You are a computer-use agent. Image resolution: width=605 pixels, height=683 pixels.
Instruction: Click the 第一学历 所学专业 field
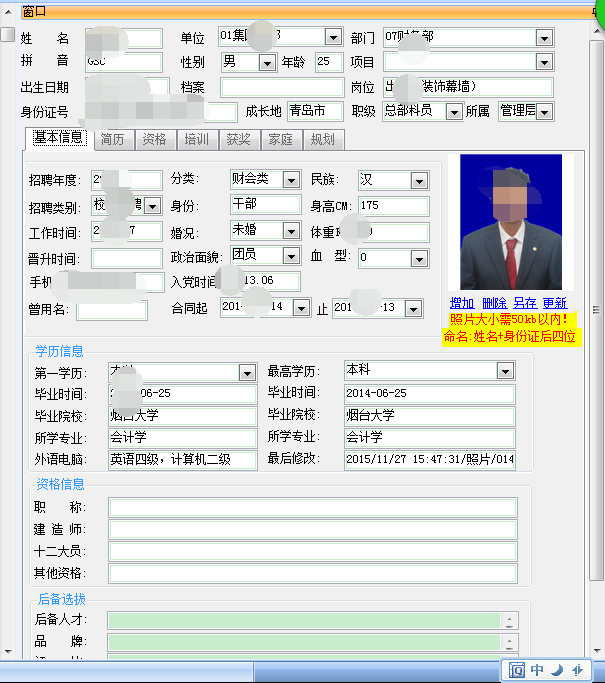183,438
